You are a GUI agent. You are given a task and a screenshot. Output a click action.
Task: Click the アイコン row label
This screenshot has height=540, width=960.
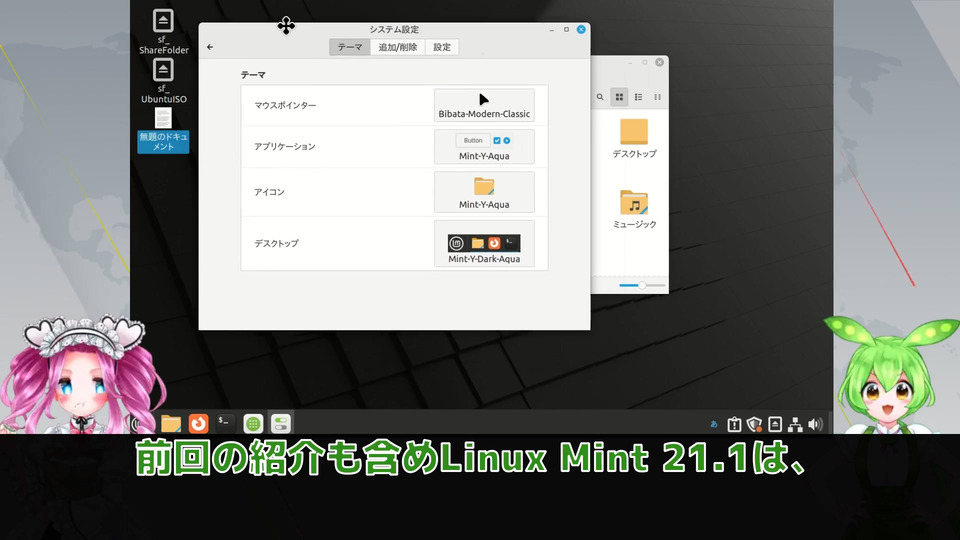269,192
